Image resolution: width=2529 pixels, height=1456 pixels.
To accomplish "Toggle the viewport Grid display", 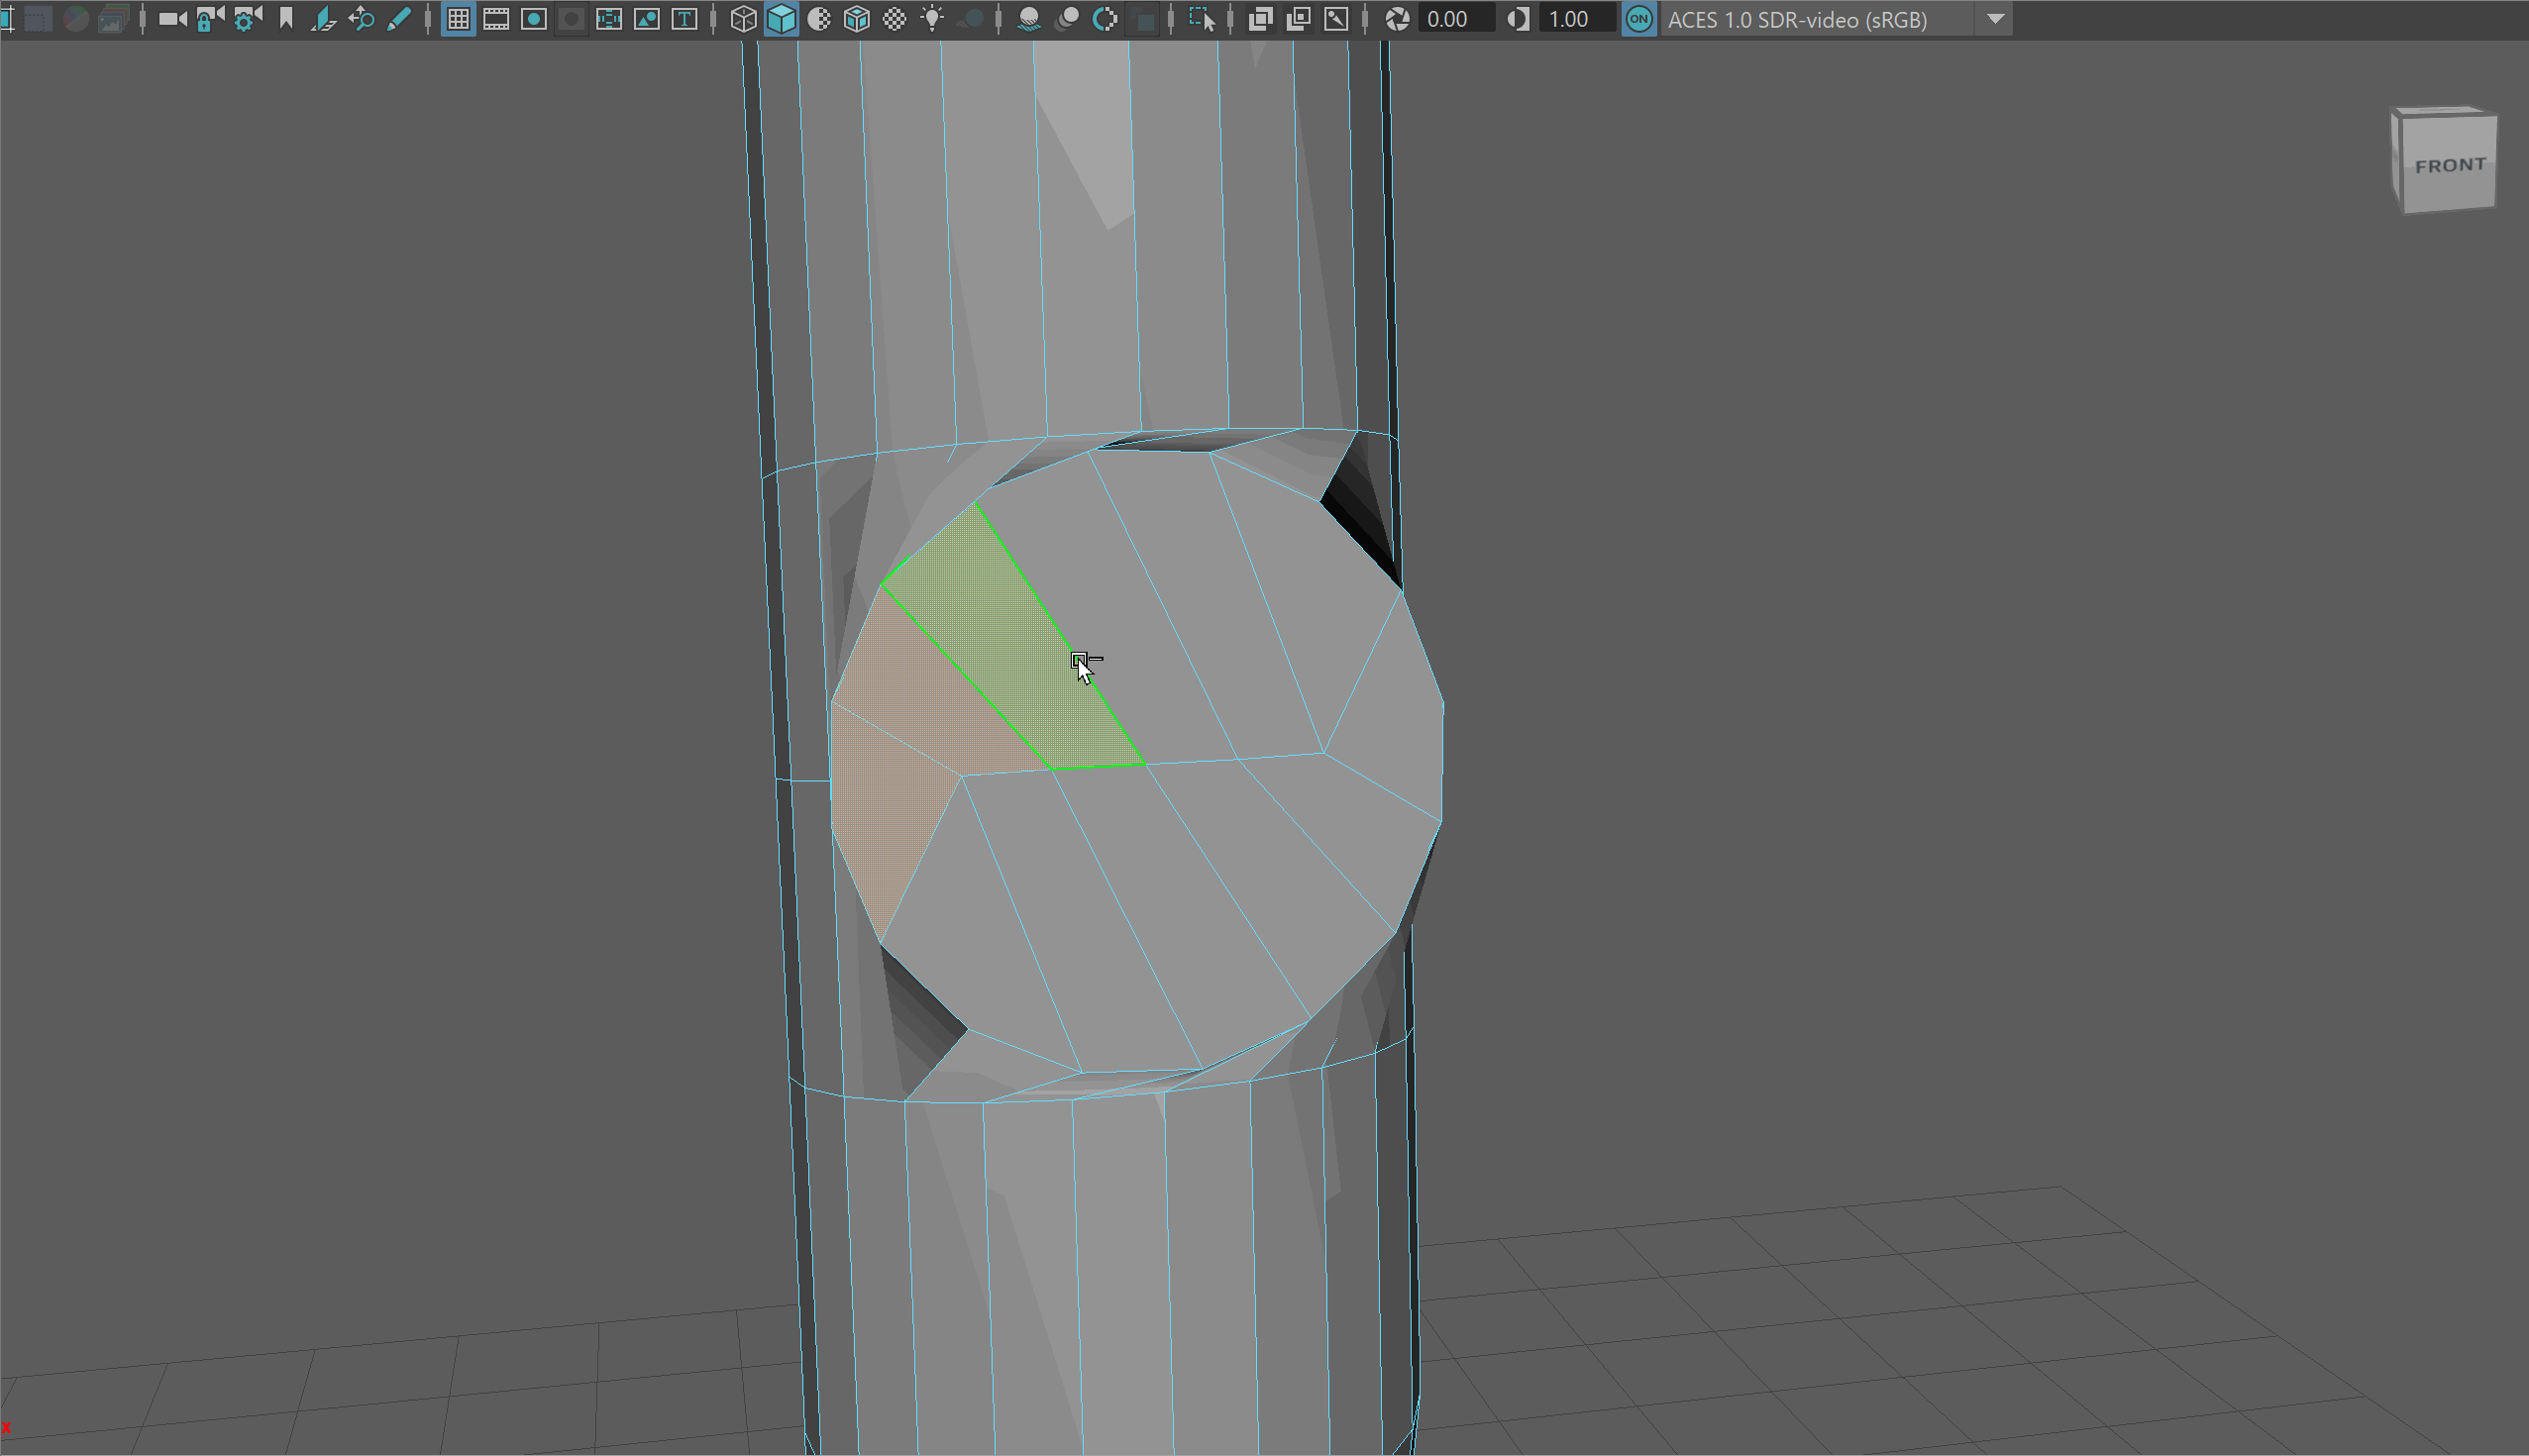I will pos(458,19).
